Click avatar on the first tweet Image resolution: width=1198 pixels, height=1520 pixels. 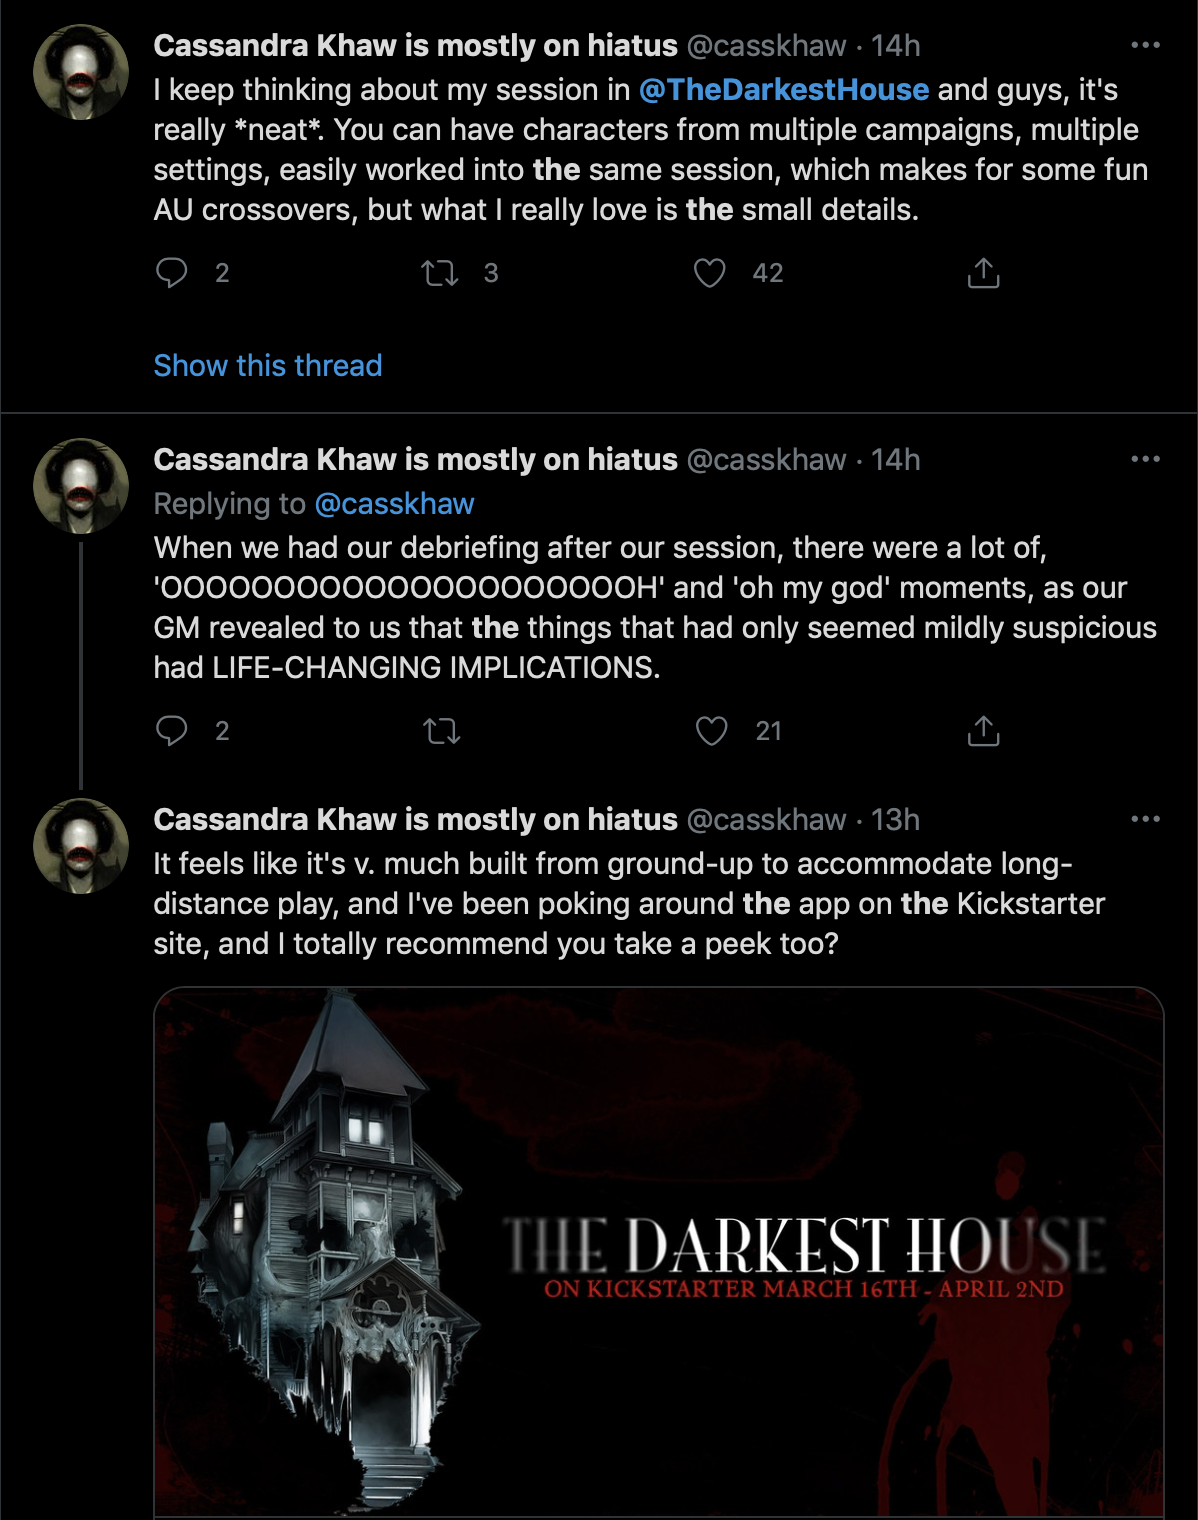pos(81,72)
